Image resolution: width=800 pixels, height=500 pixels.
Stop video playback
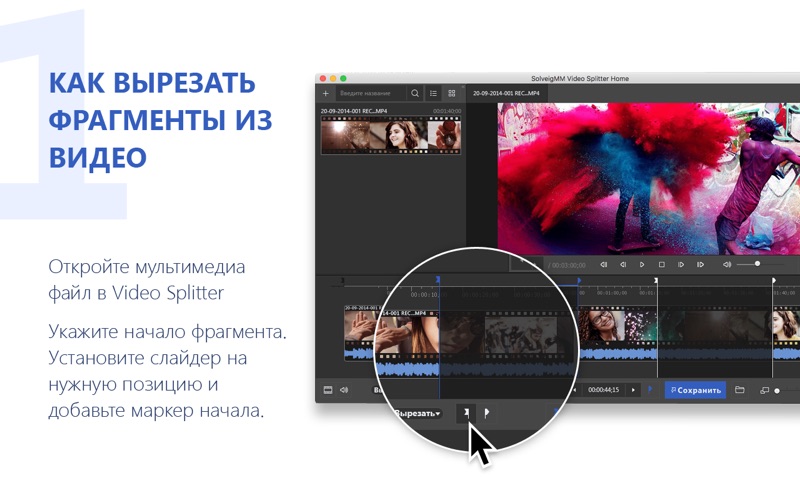(x=662, y=265)
